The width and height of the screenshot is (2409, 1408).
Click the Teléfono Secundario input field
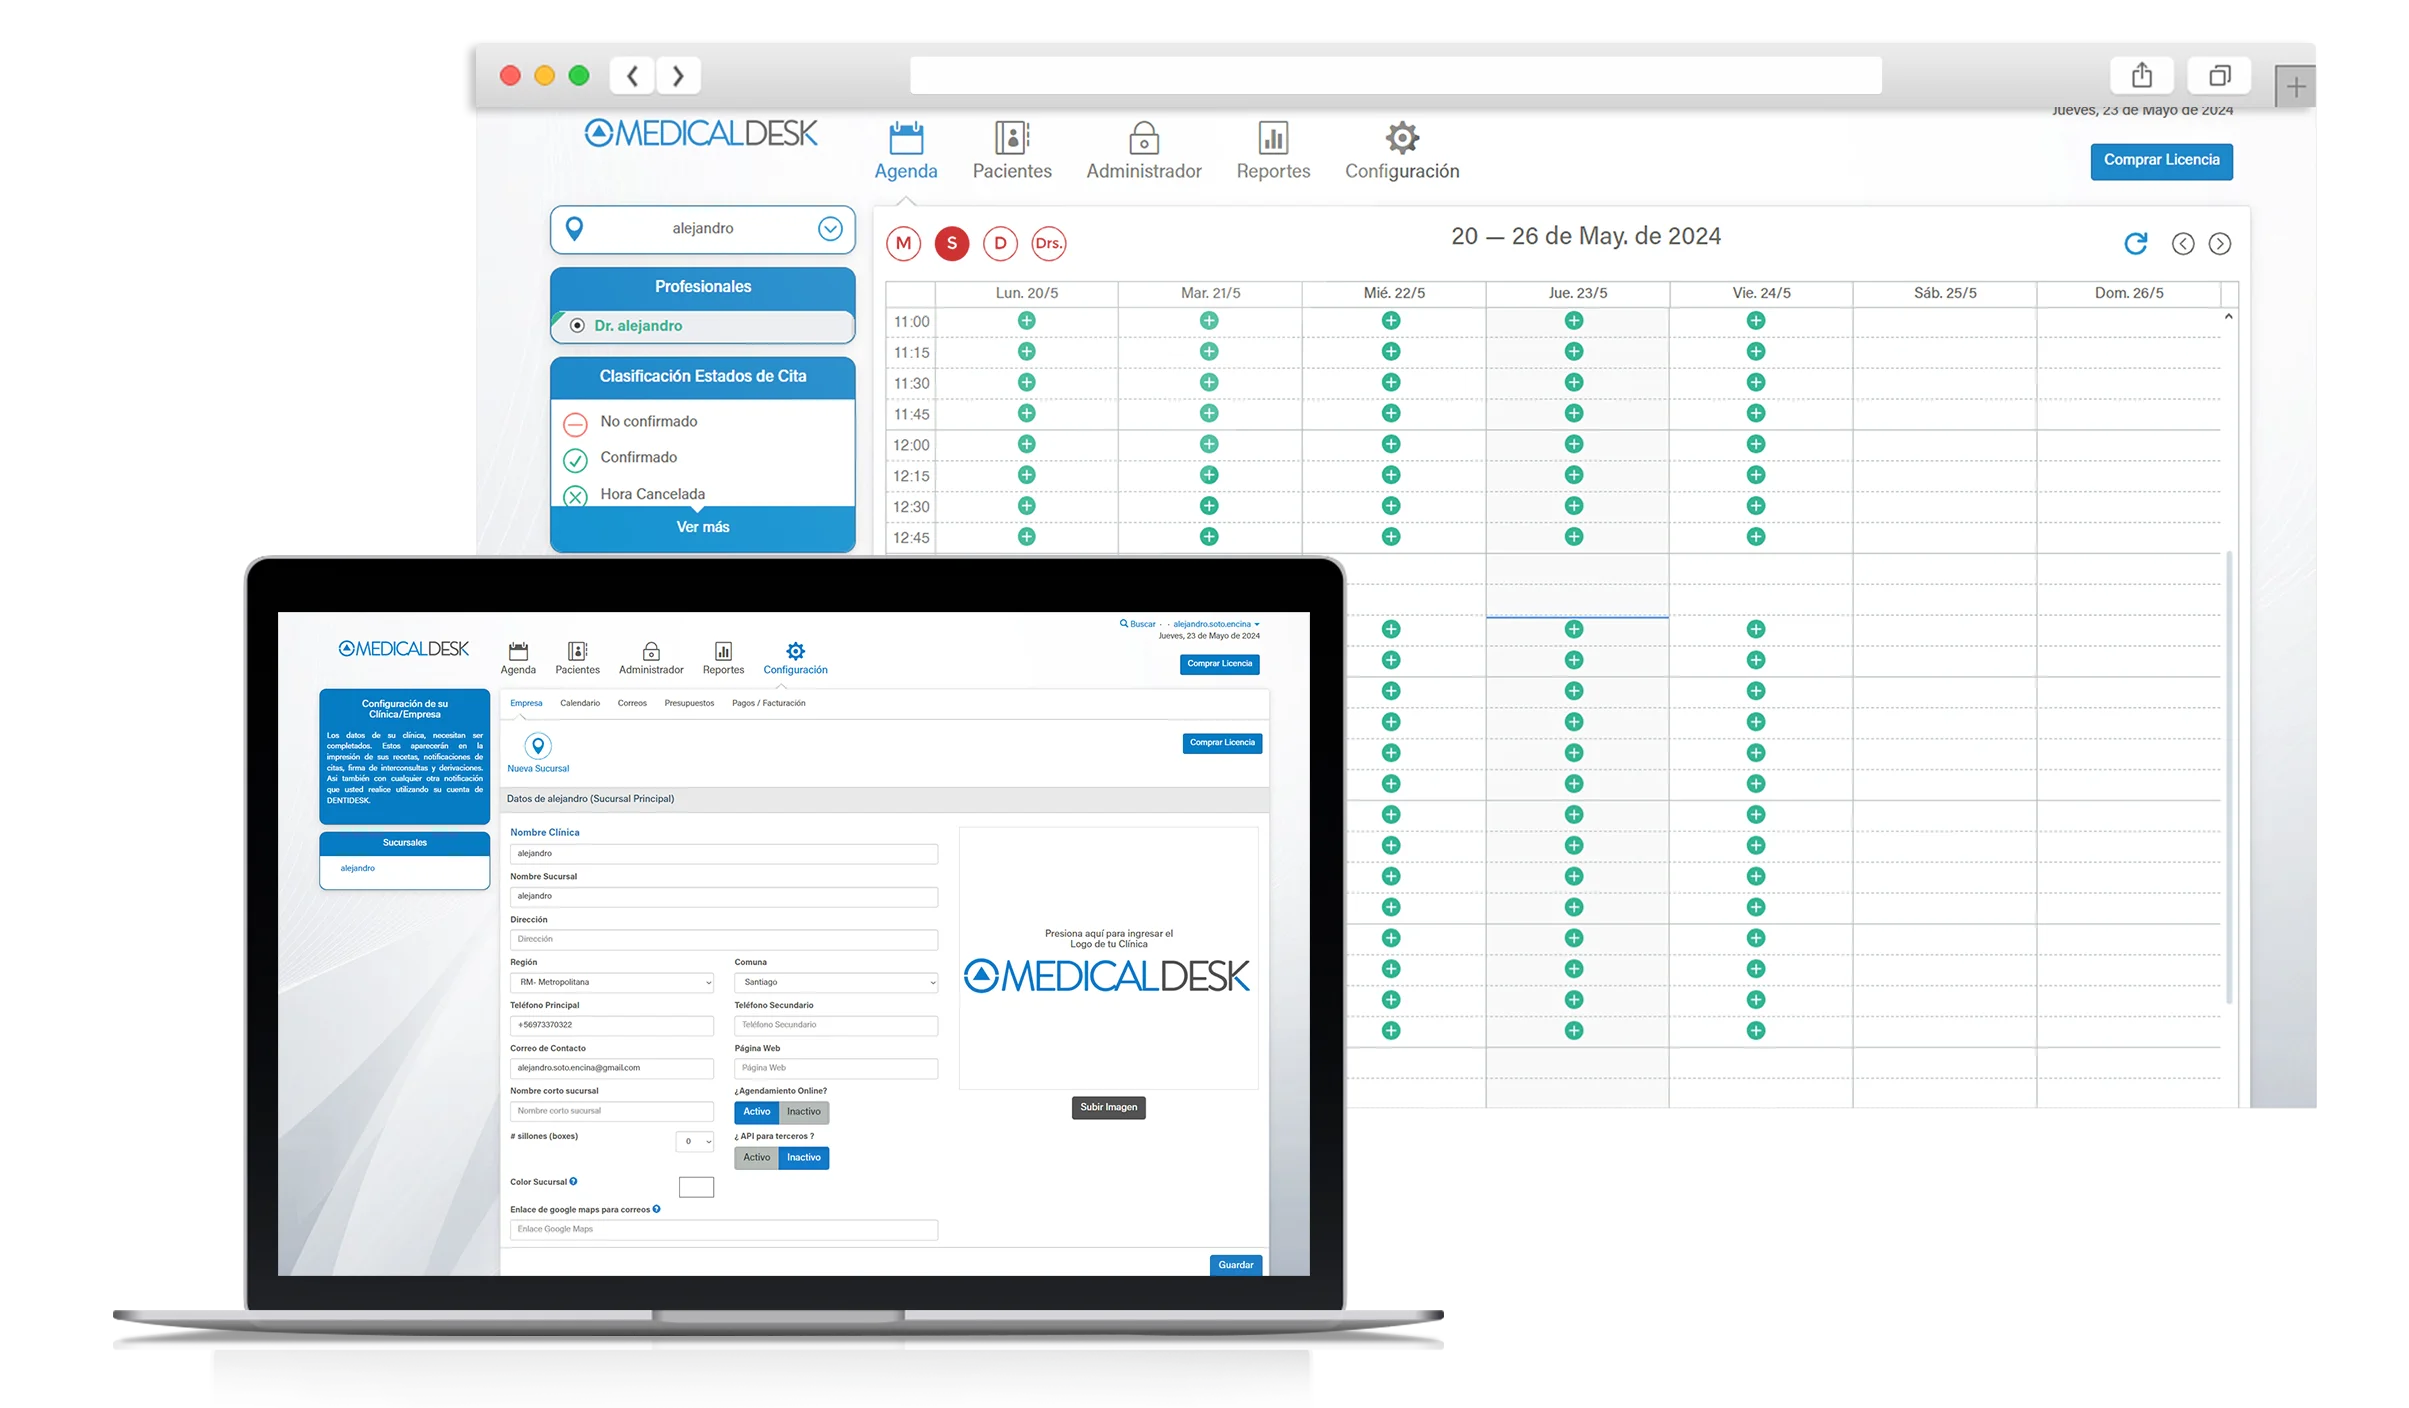click(836, 1025)
